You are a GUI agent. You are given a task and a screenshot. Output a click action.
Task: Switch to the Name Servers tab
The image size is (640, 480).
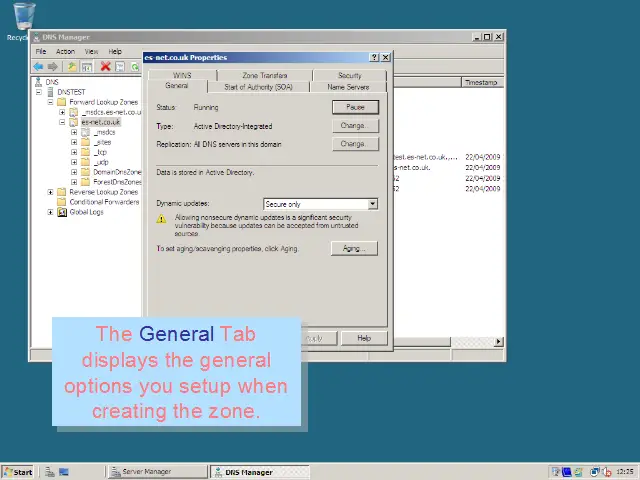348,87
